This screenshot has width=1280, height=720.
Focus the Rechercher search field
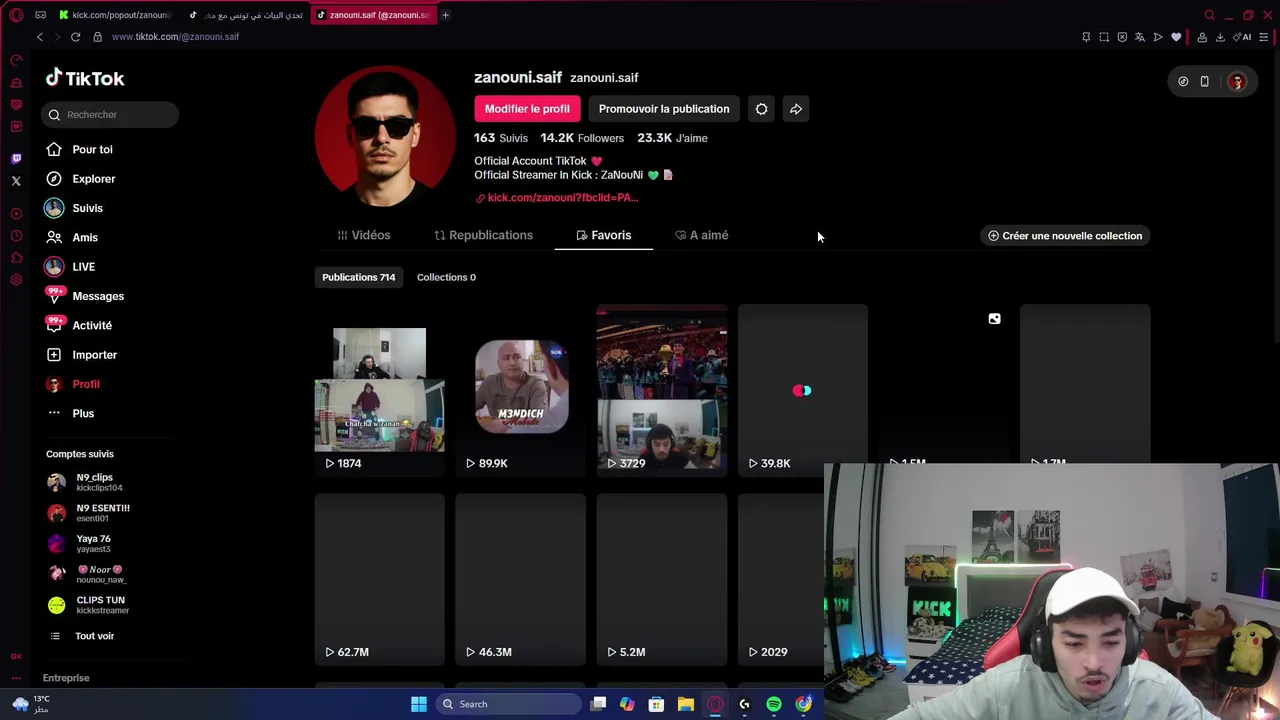[x=111, y=114]
